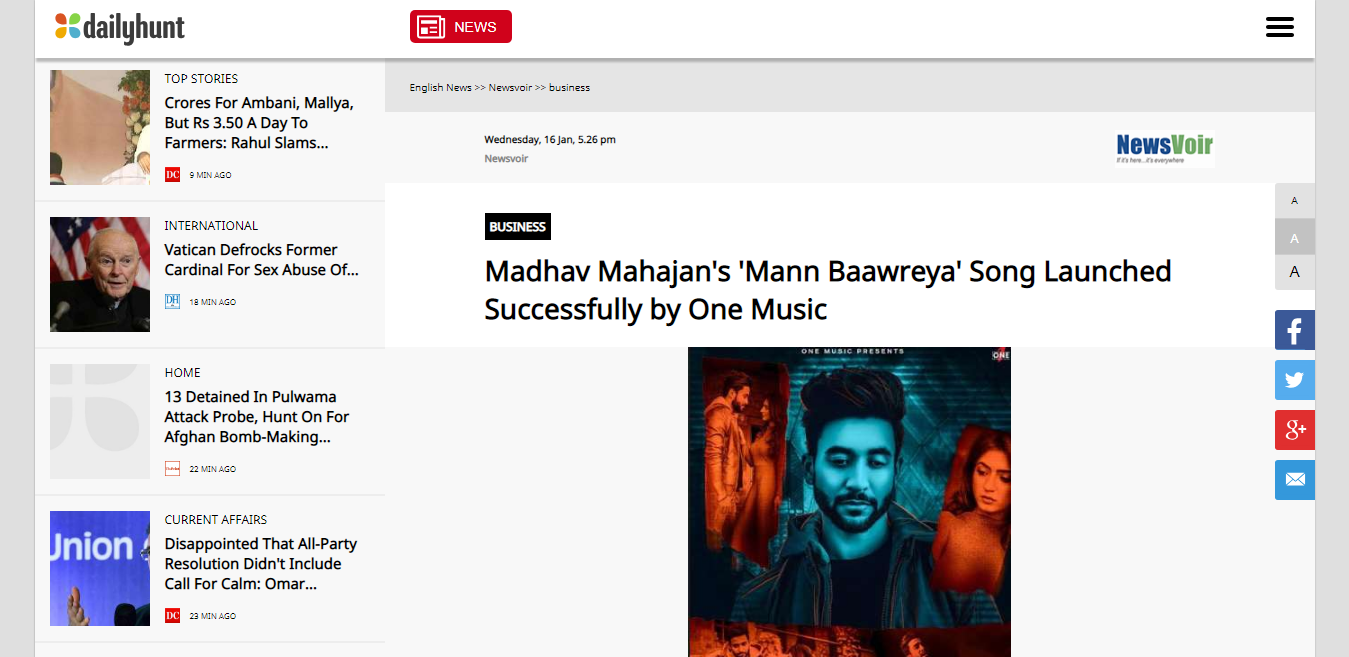
Task: Click the Madhav Mahajan article headline
Action: (x=828, y=290)
